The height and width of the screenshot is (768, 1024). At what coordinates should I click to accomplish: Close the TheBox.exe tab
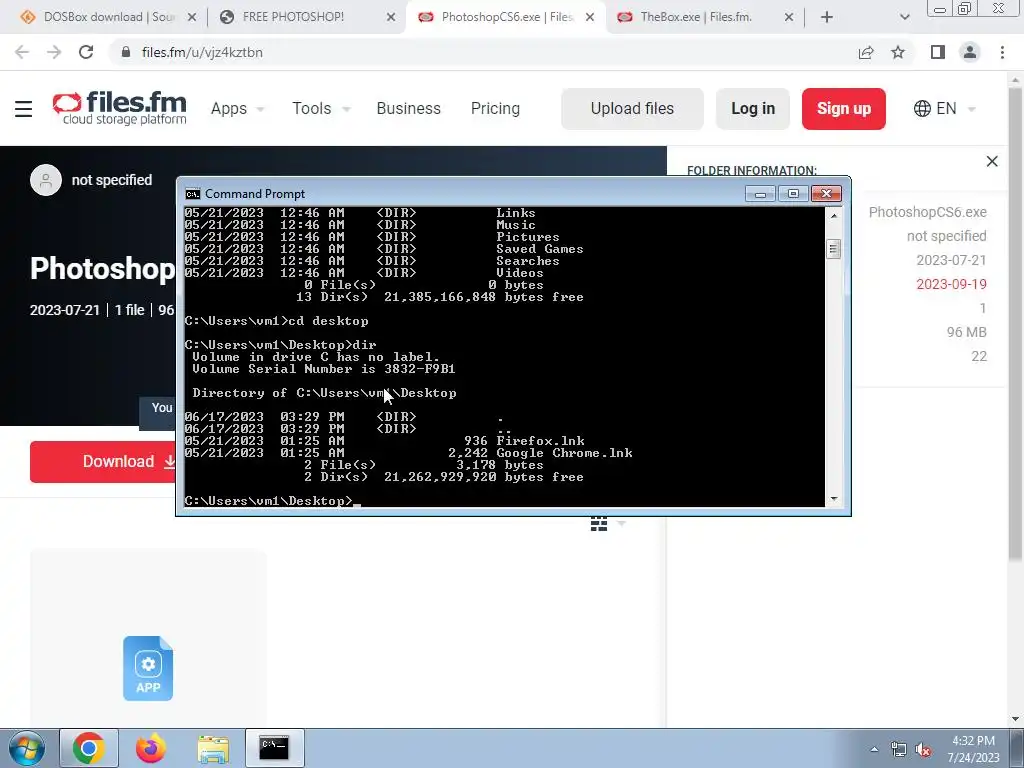789,18
